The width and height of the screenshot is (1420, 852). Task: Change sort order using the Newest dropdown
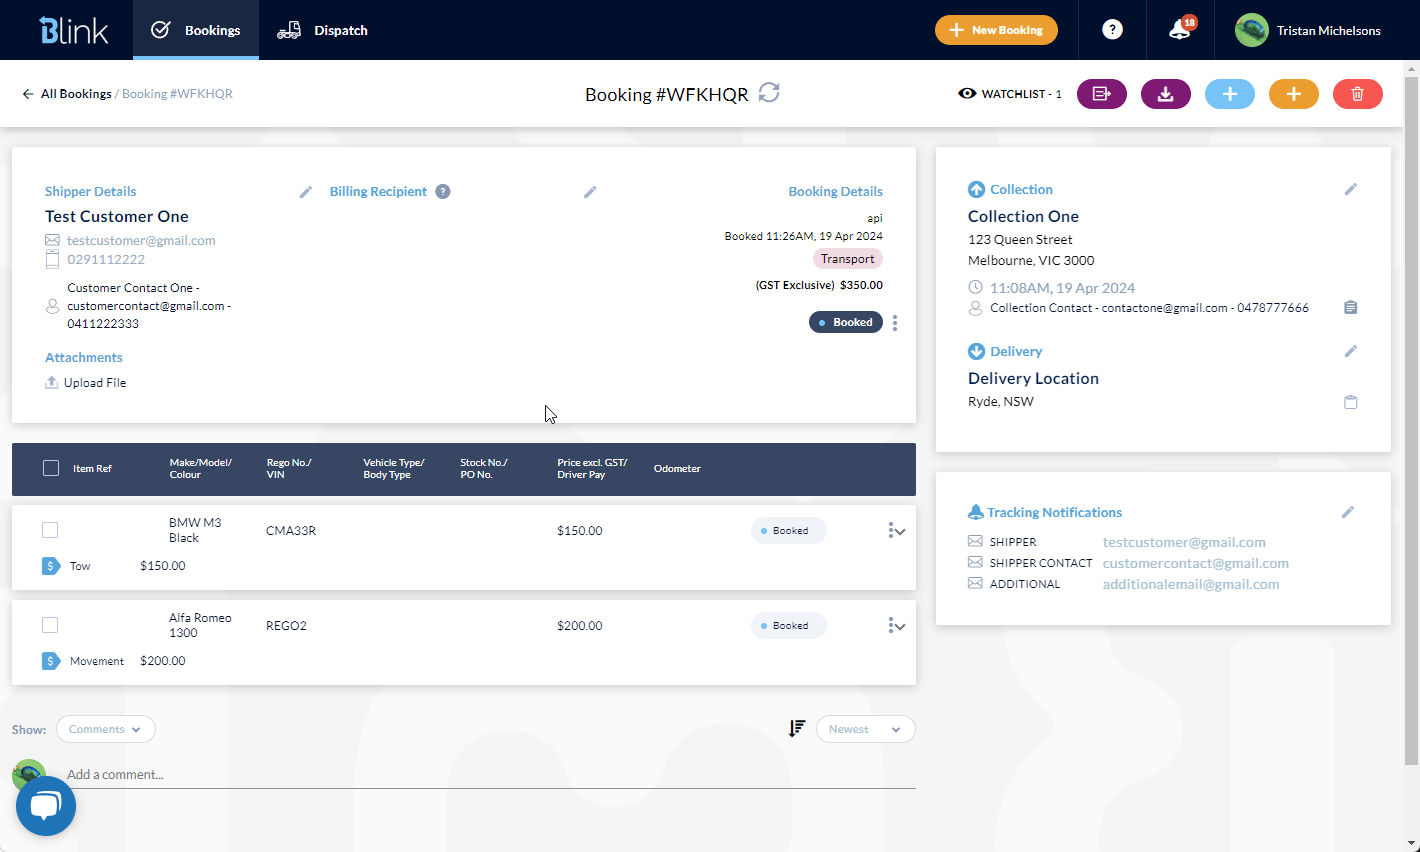(x=865, y=729)
